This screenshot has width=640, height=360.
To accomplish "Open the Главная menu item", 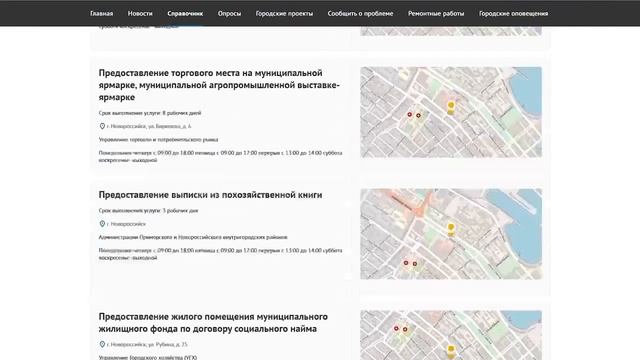I will pos(101,13).
